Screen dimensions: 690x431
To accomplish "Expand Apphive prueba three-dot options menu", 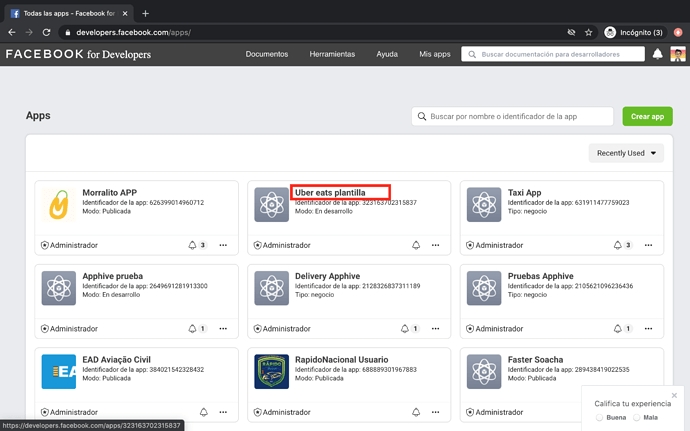I will [x=224, y=328].
